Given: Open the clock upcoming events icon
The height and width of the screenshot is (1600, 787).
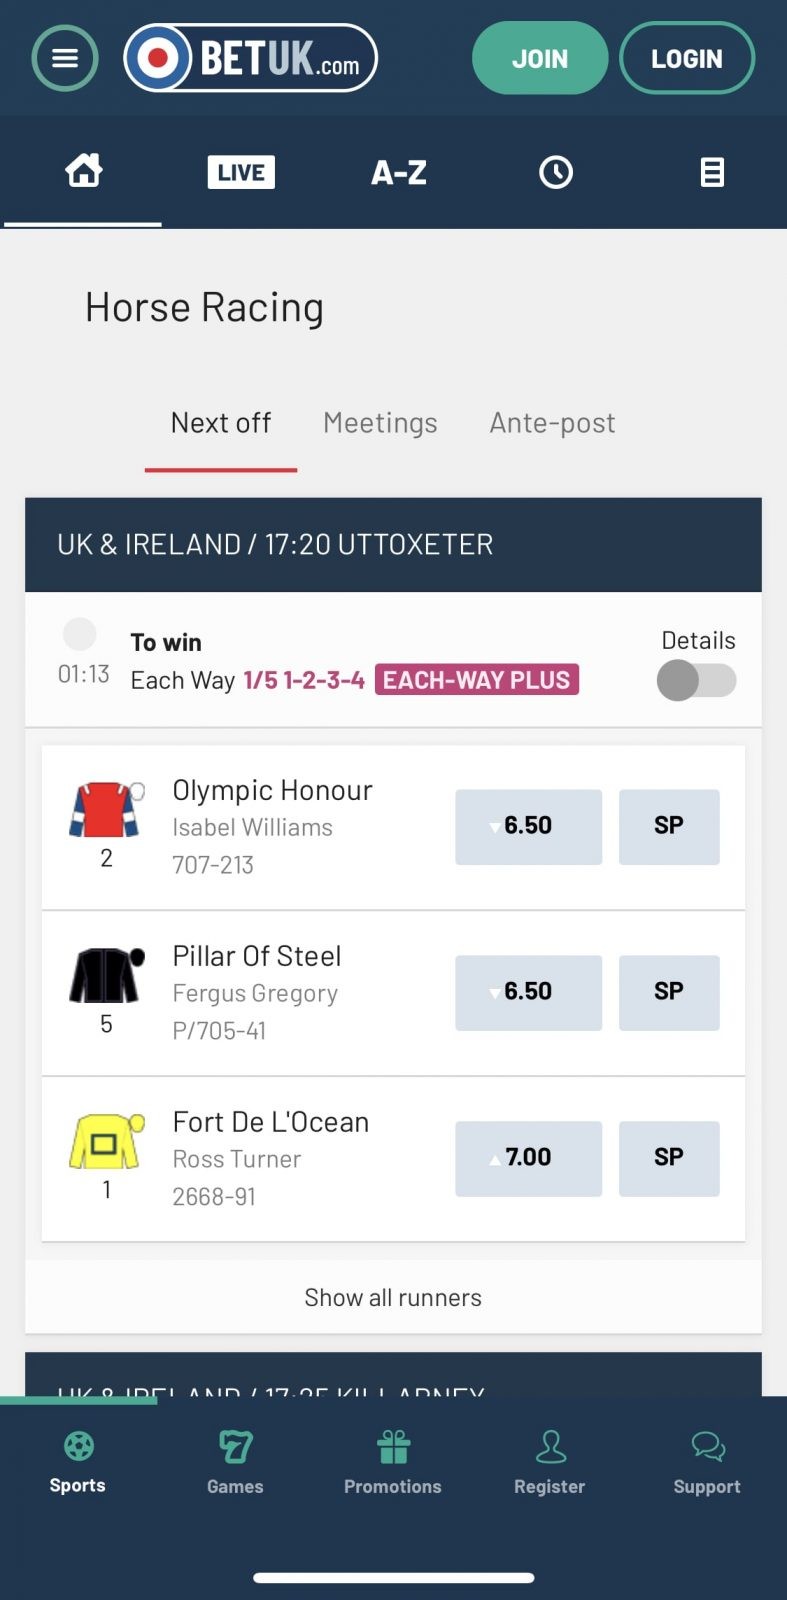Looking at the screenshot, I should point(556,172).
